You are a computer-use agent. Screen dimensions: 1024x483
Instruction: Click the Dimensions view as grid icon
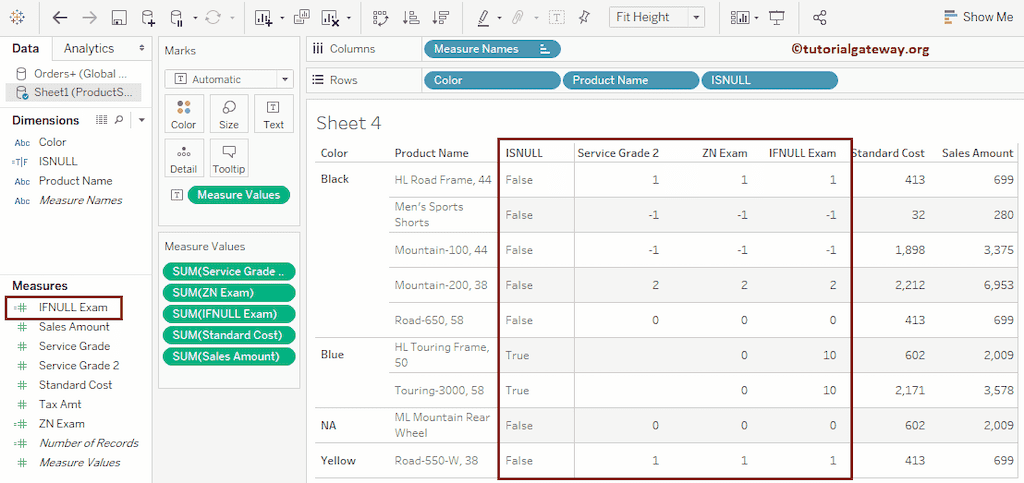tap(101, 120)
